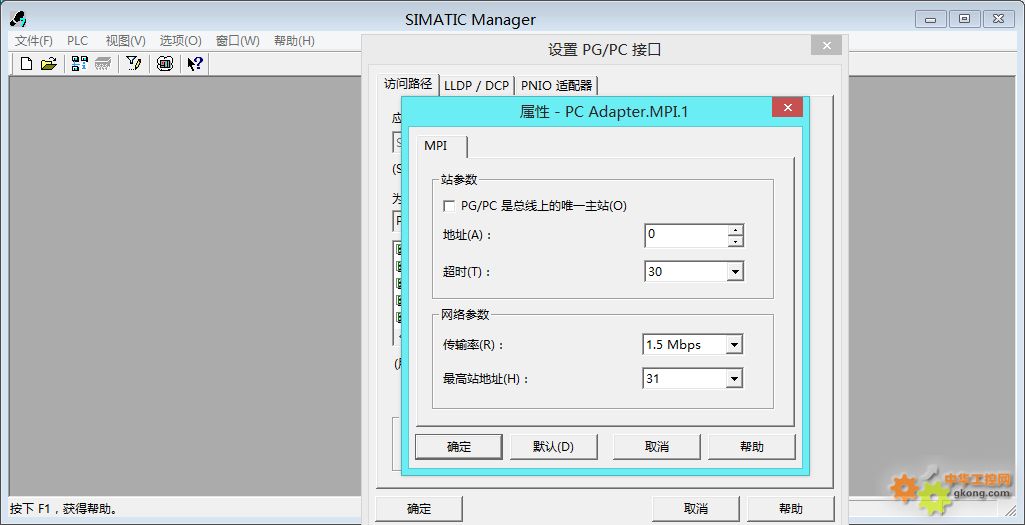Click 帮助 in the 设置 PG/PC 接口 dialog

[x=791, y=509]
